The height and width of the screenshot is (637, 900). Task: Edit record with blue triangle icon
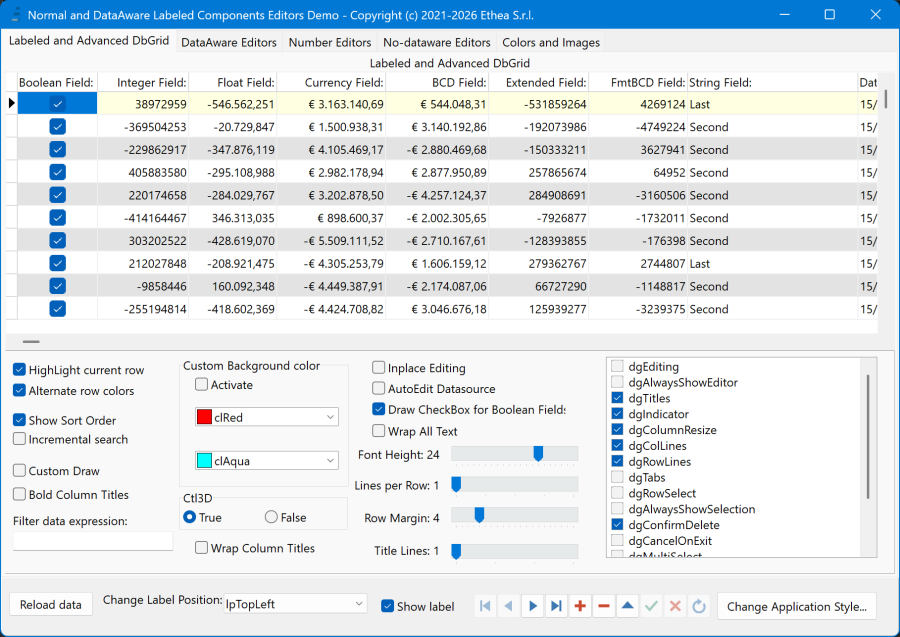tap(628, 606)
